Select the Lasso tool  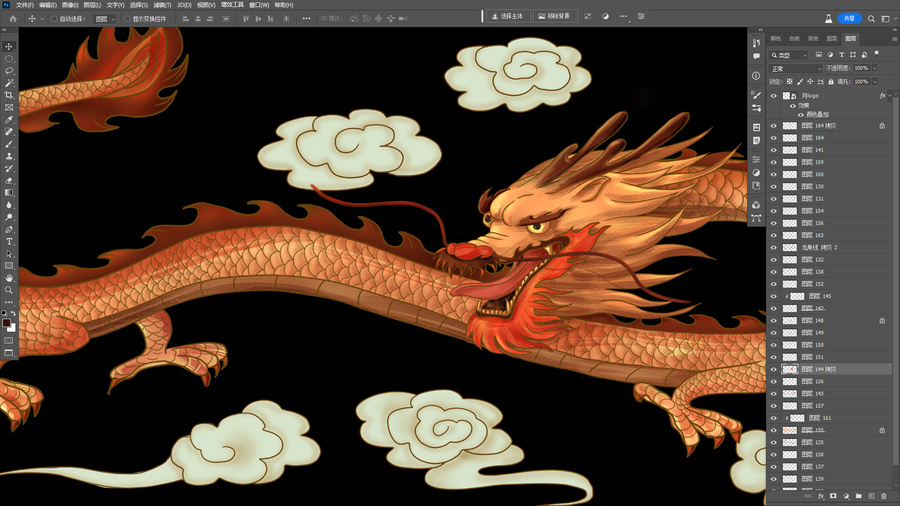[x=9, y=71]
